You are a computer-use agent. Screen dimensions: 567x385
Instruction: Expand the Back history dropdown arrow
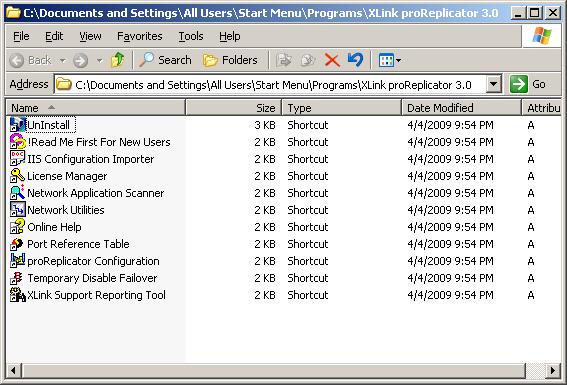63,60
